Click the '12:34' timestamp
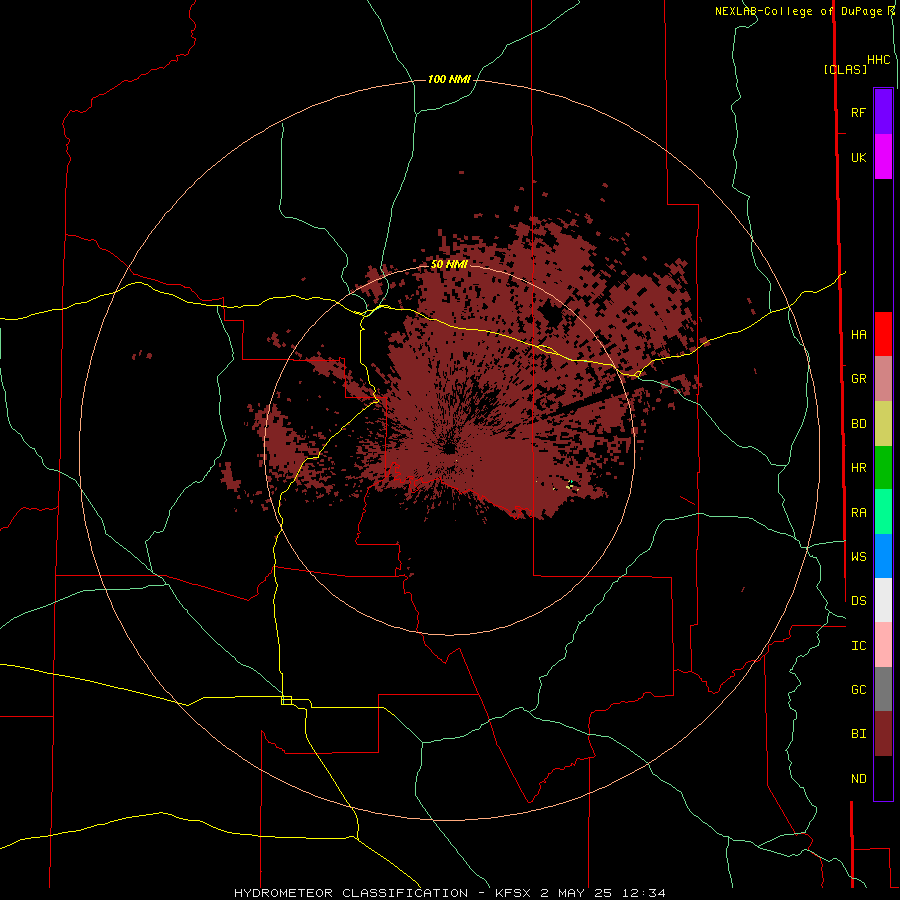900x900 pixels. coord(642,893)
